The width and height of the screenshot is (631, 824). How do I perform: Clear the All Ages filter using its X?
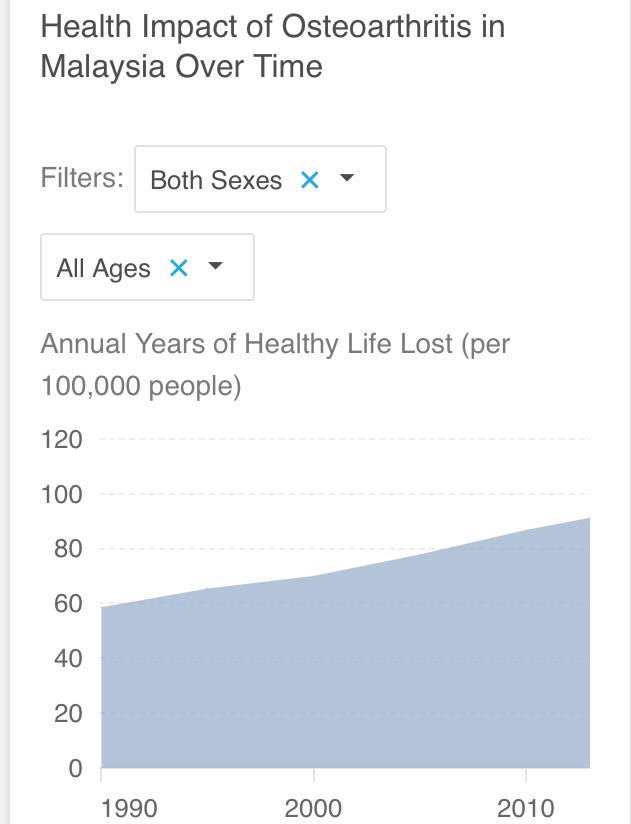(x=179, y=268)
